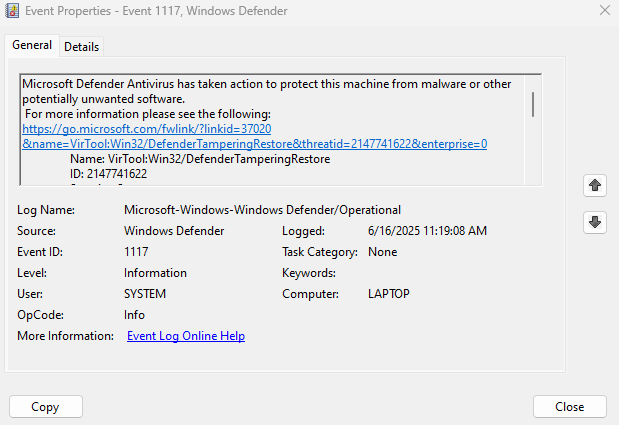Click the Close button
619x425 pixels.
pos(569,406)
